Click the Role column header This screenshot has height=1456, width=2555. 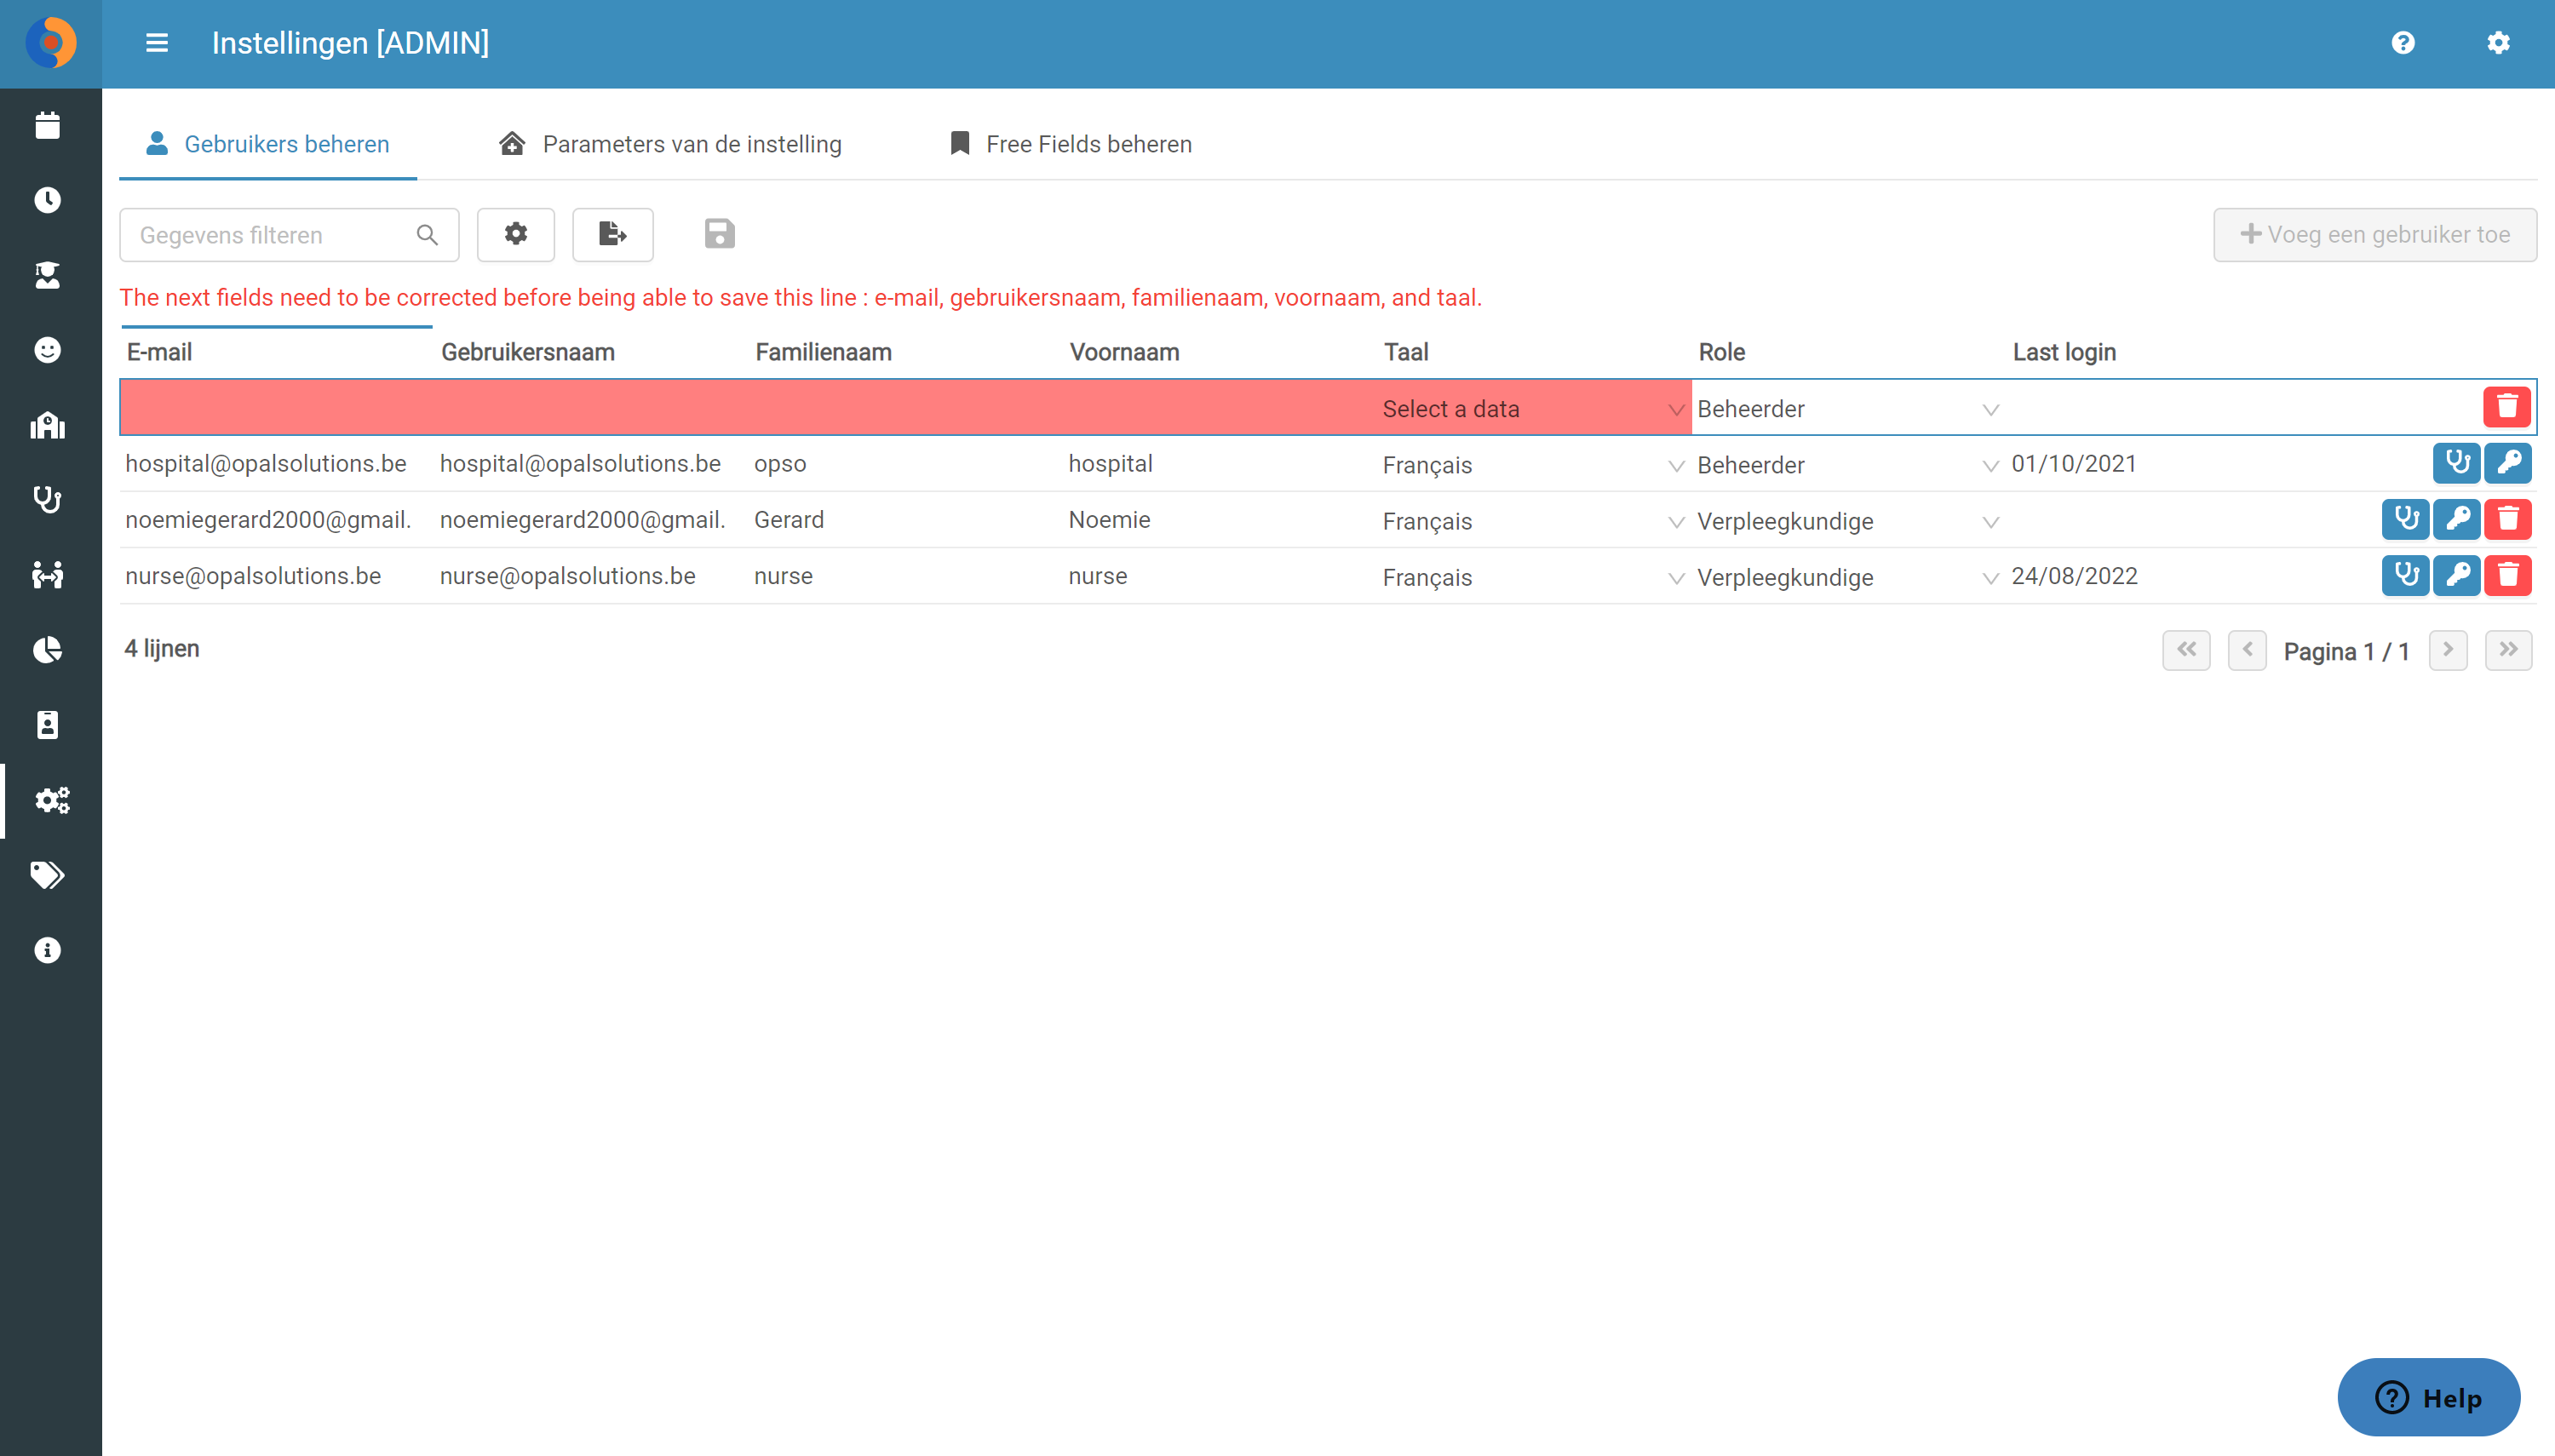1721,352
